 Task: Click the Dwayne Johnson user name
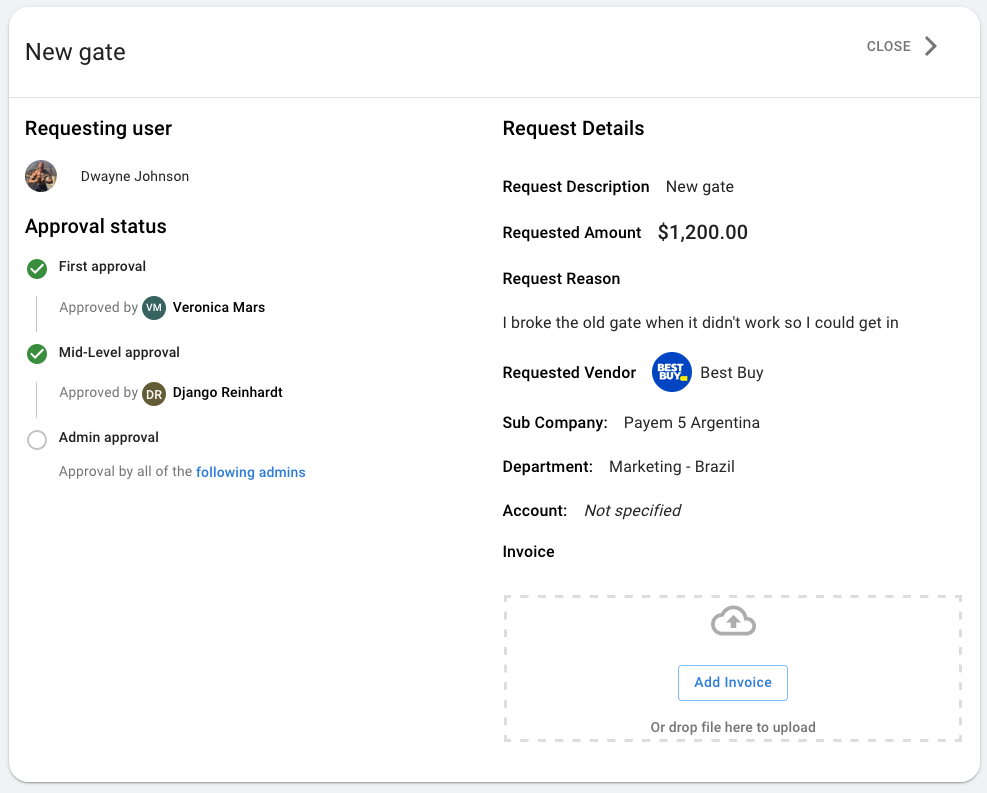(x=135, y=176)
